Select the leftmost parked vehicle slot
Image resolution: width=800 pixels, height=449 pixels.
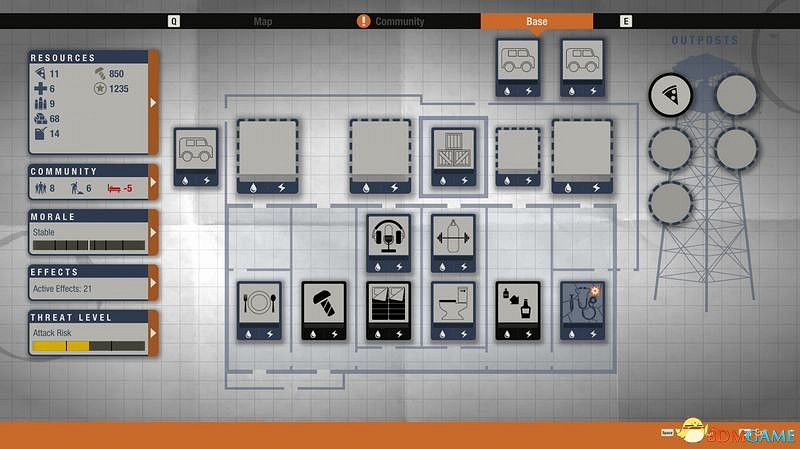tap(195, 152)
